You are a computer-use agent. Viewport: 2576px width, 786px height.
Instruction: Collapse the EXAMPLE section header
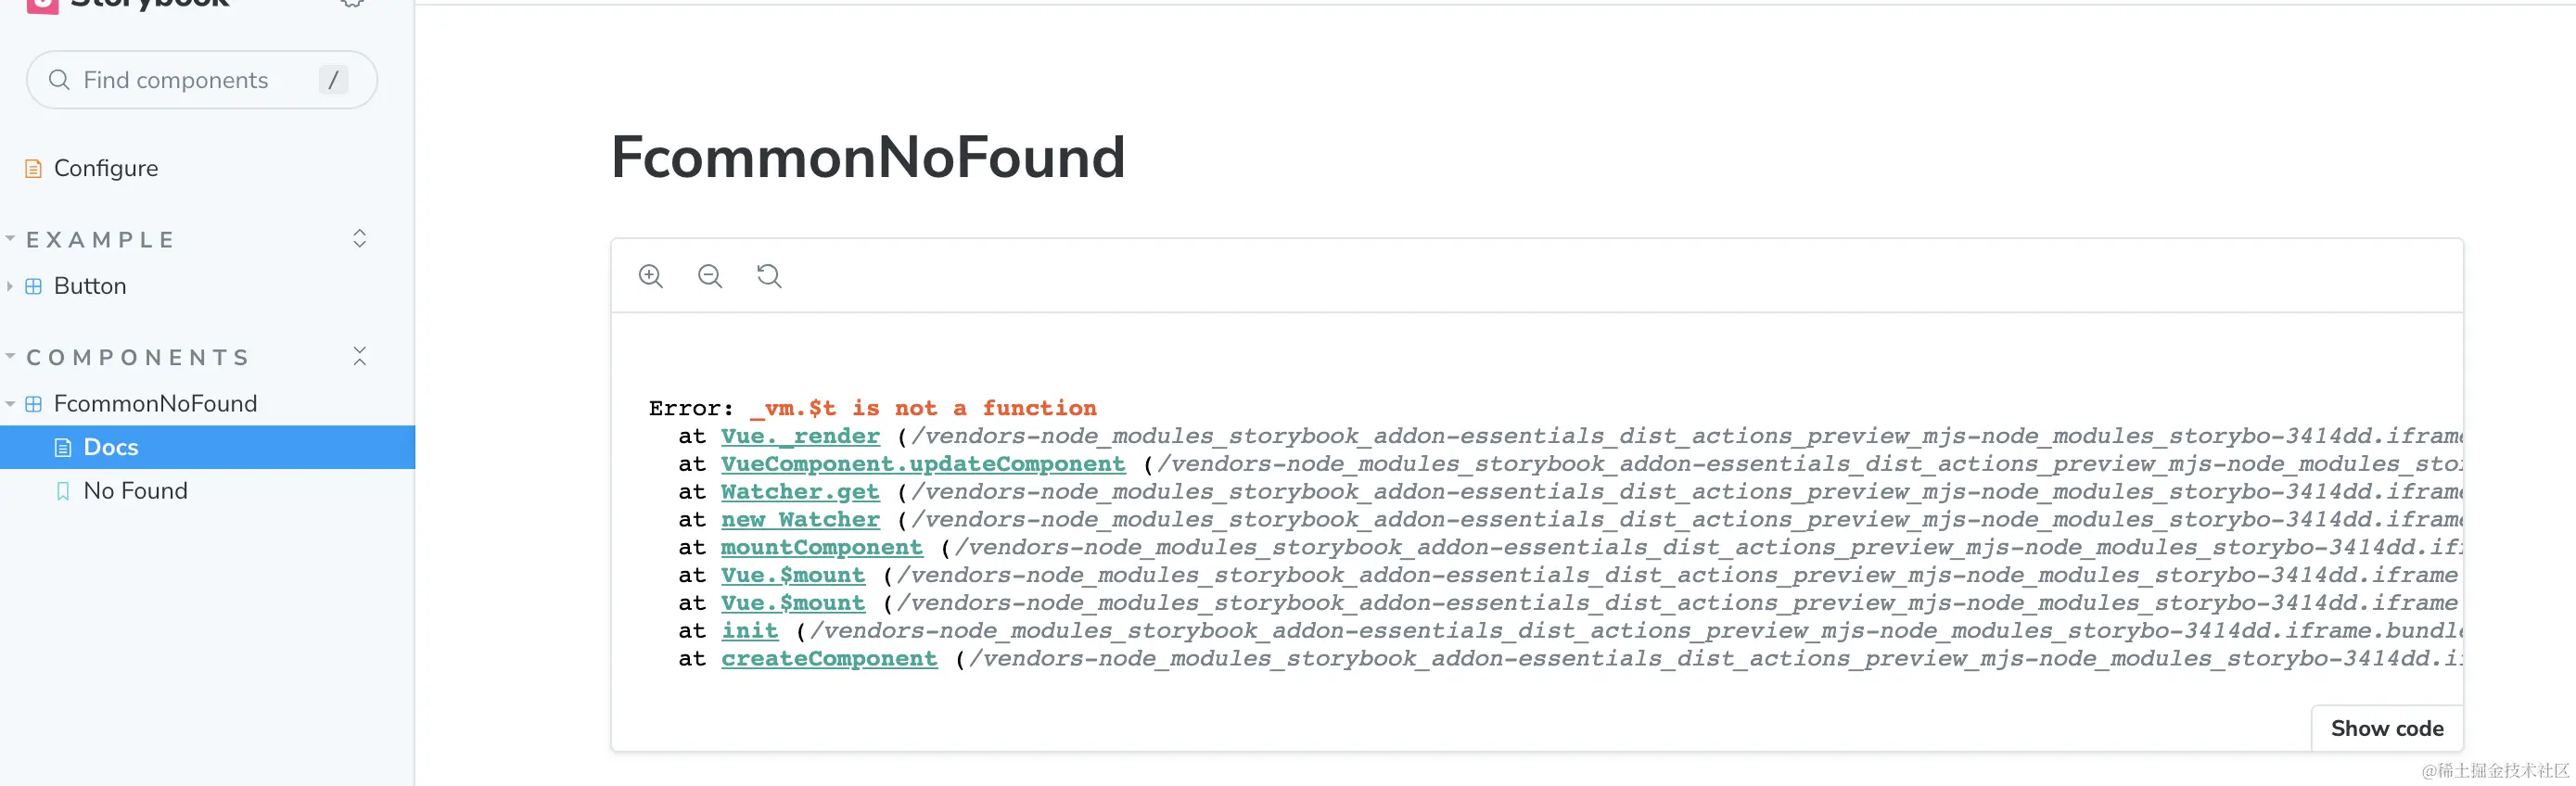click(100, 240)
